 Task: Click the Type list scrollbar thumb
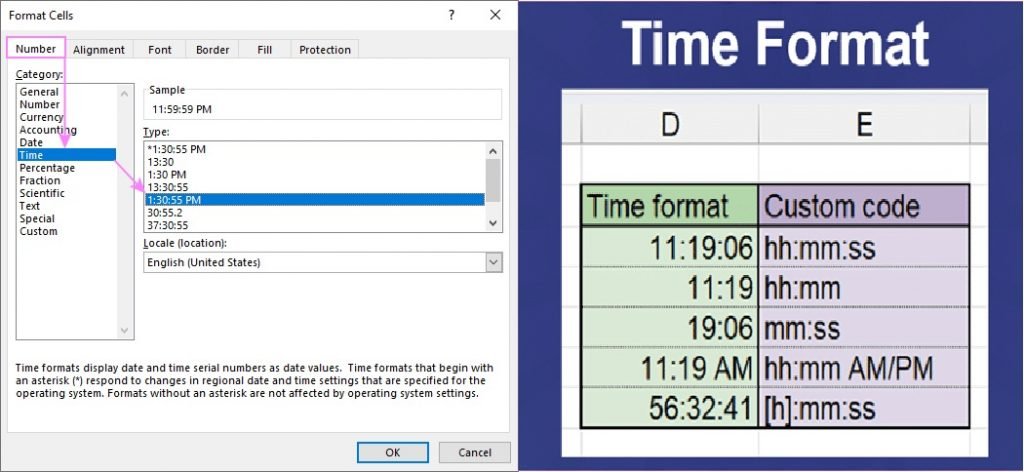(x=493, y=180)
